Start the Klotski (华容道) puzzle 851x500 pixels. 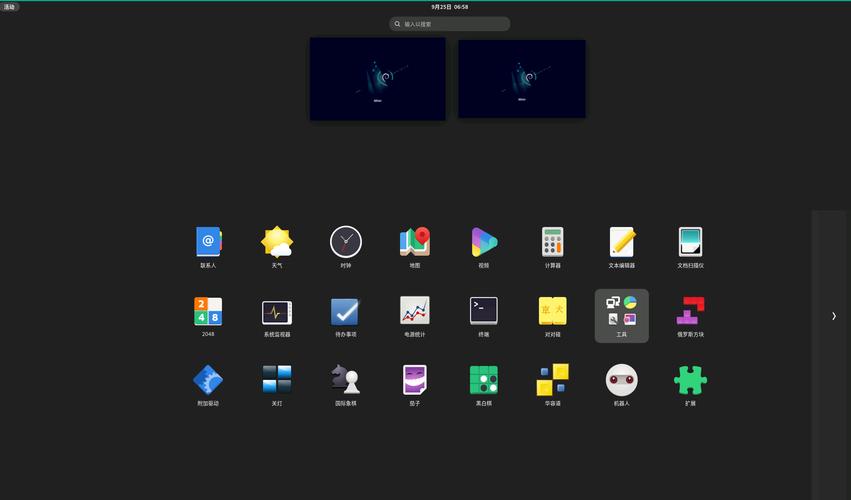(552, 384)
